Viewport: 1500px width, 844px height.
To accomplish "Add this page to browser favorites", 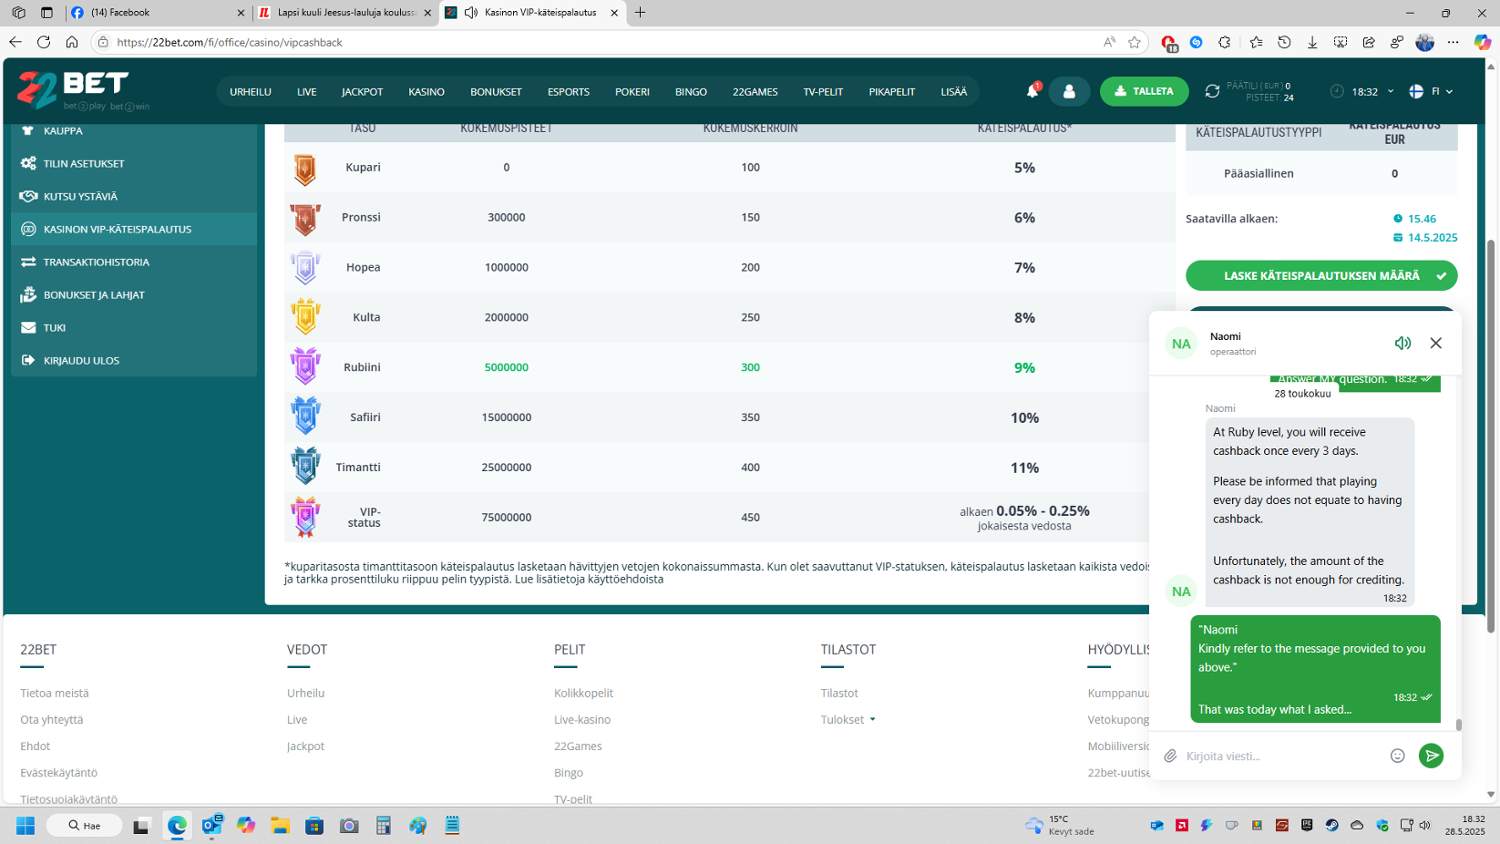I will 1134,42.
